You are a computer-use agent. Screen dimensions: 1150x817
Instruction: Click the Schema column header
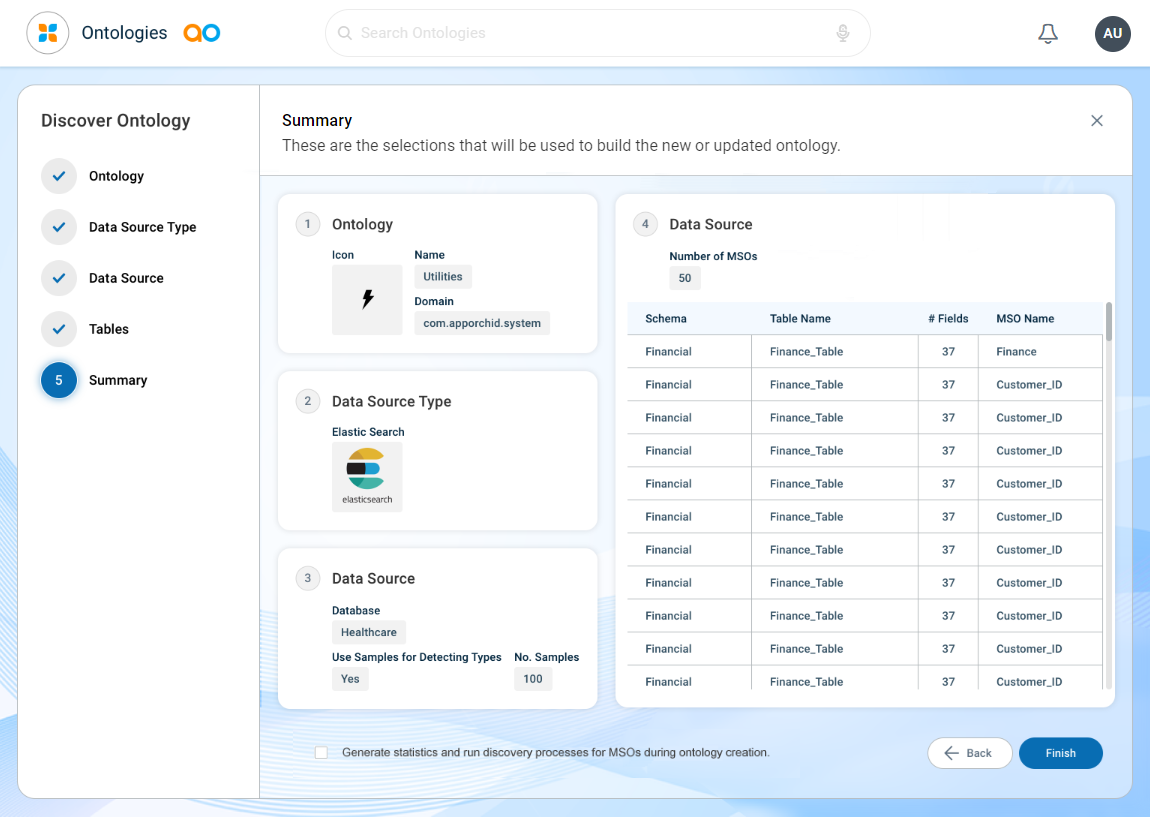coord(666,319)
